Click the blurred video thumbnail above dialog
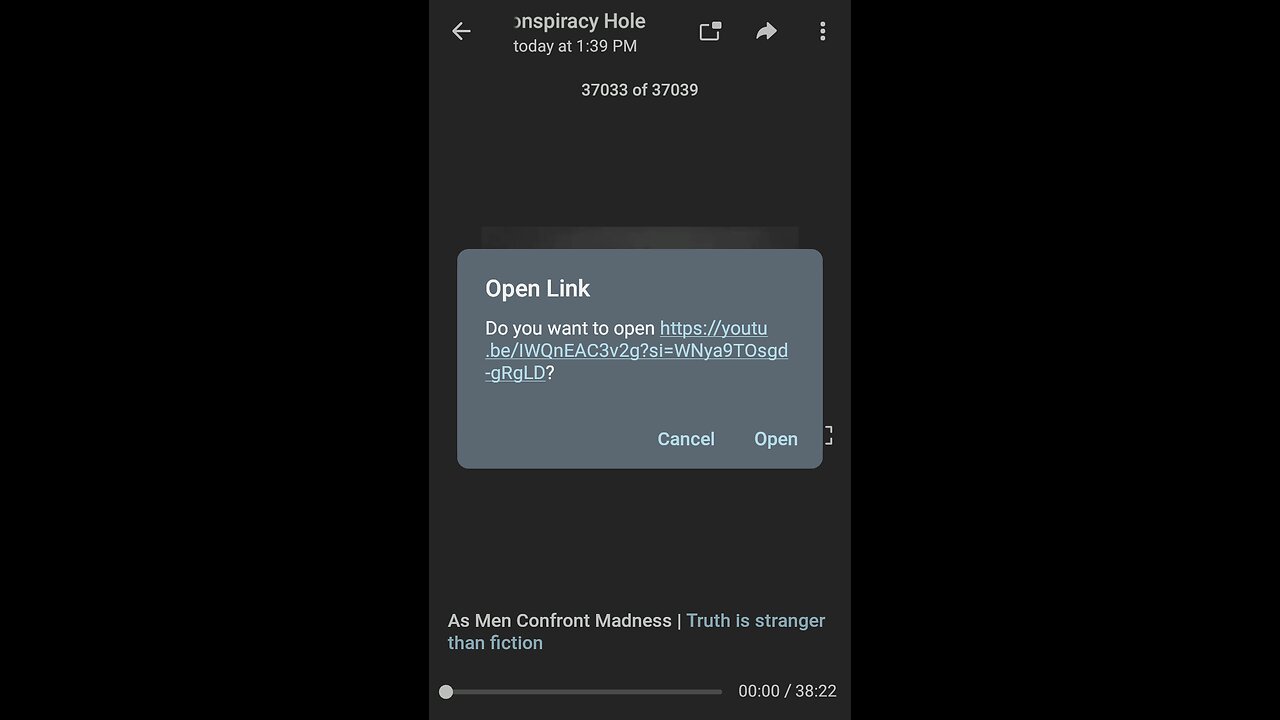1280x720 pixels. pos(640,238)
